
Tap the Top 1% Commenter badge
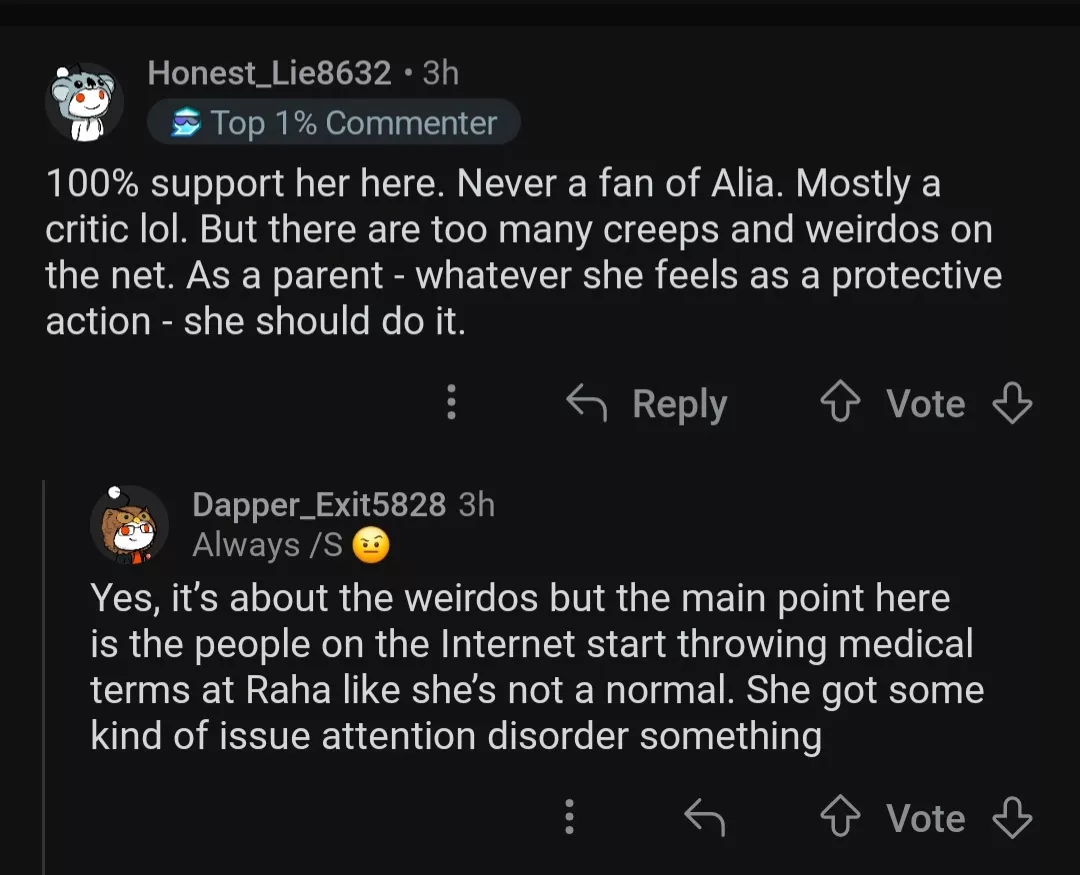click(333, 123)
